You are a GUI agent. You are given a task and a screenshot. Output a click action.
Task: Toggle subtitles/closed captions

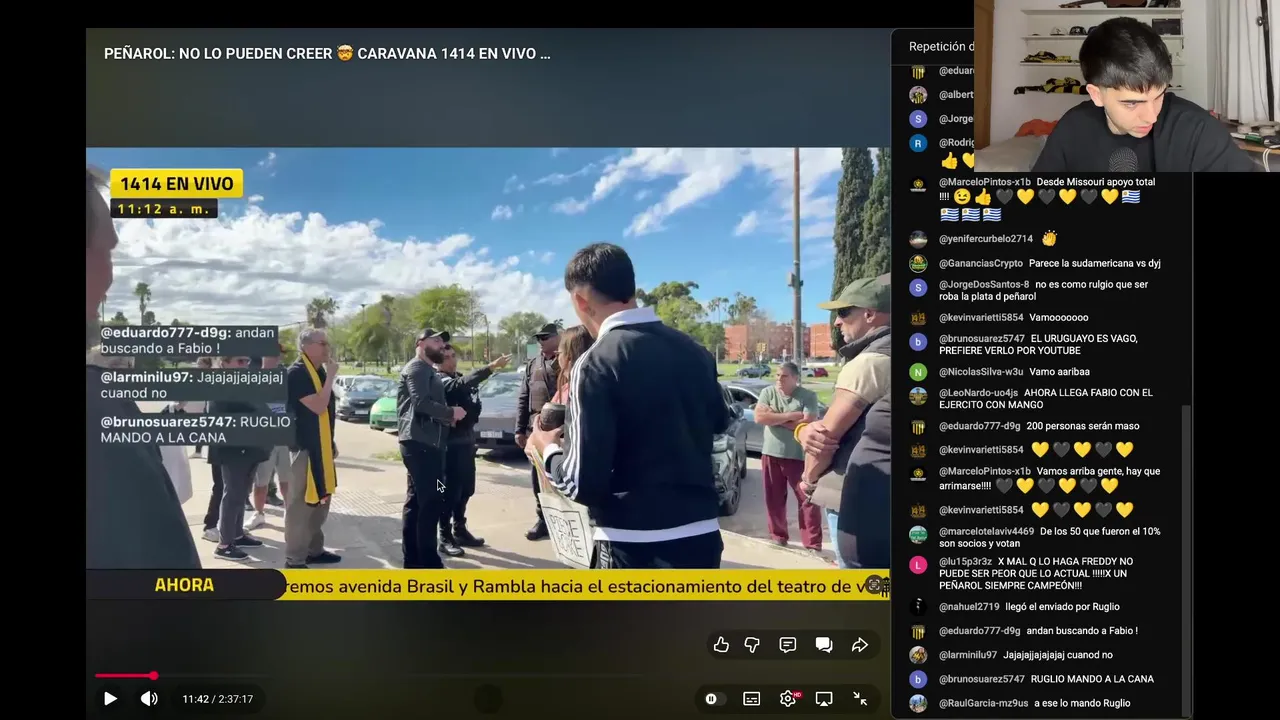752,699
